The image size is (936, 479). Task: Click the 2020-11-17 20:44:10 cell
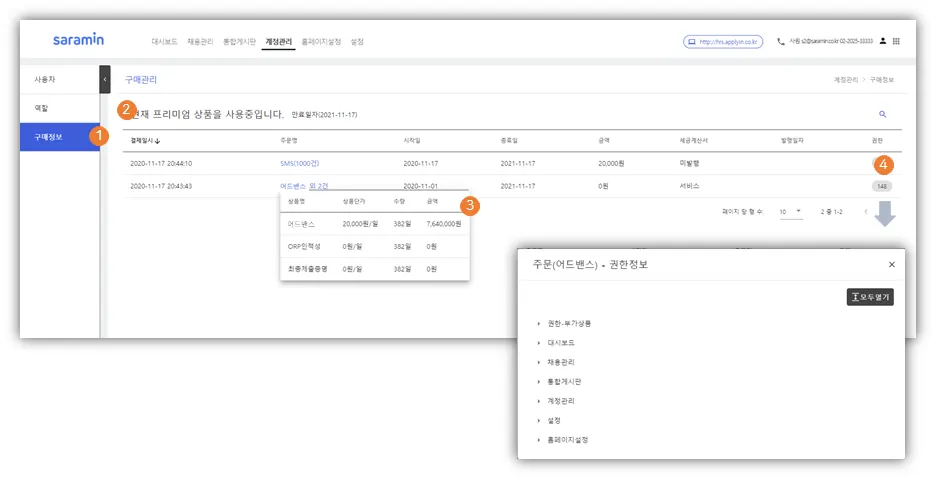tap(161, 163)
